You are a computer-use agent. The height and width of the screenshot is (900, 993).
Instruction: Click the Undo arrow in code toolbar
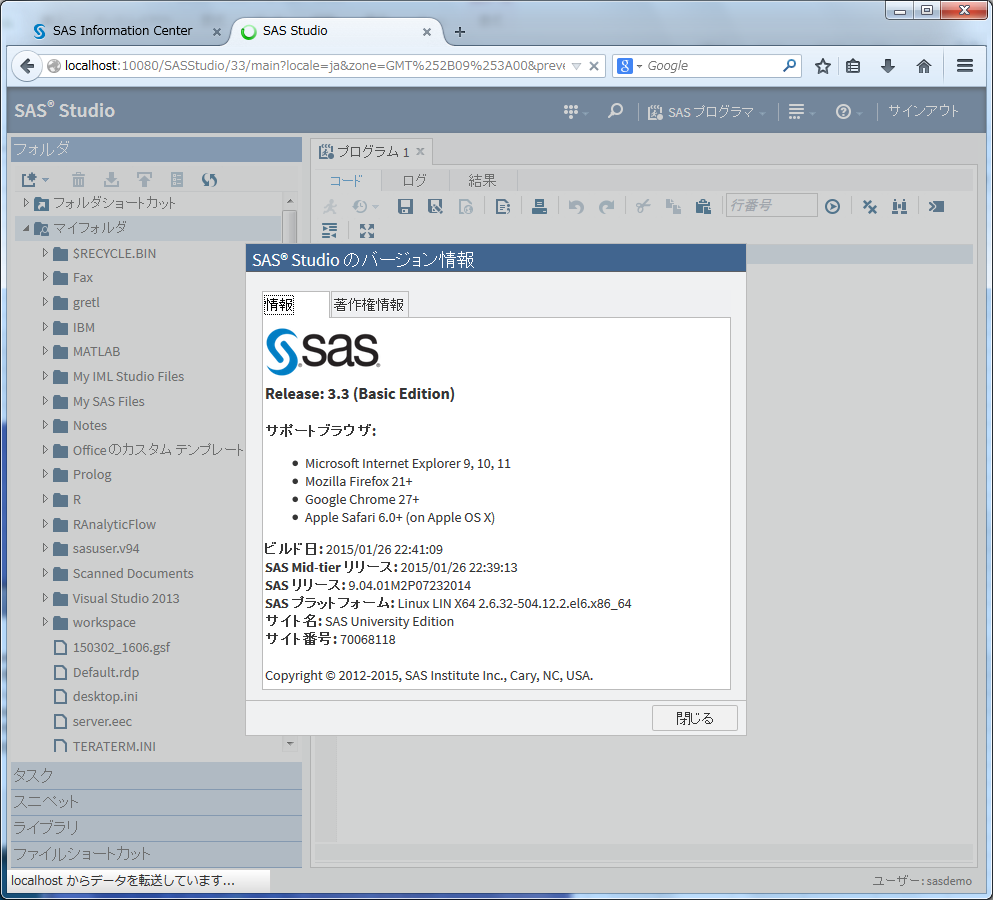click(576, 206)
